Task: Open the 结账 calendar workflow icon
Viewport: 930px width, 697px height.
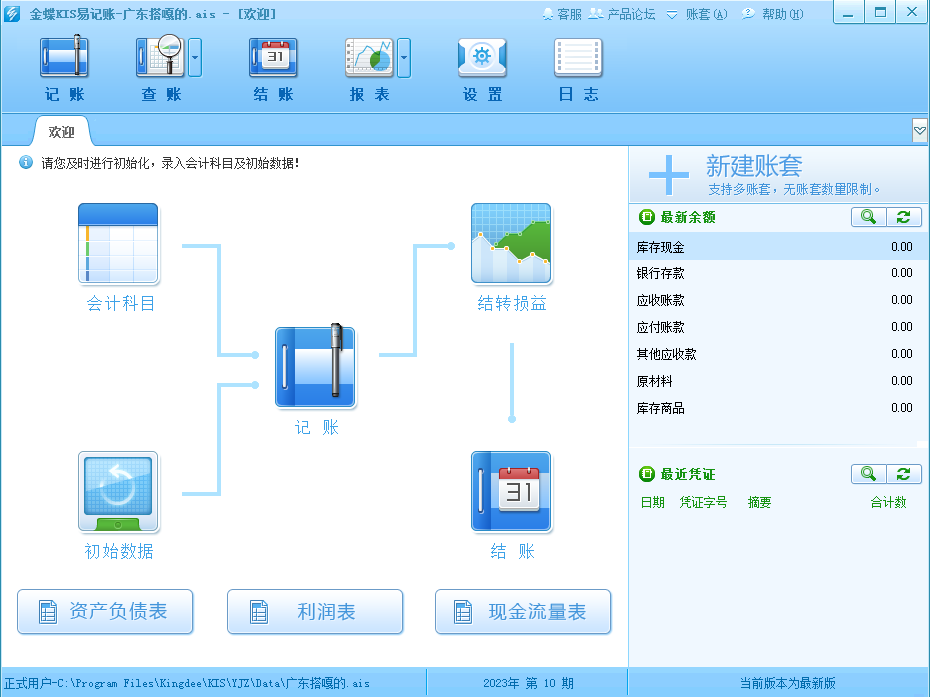Action: 511,491
